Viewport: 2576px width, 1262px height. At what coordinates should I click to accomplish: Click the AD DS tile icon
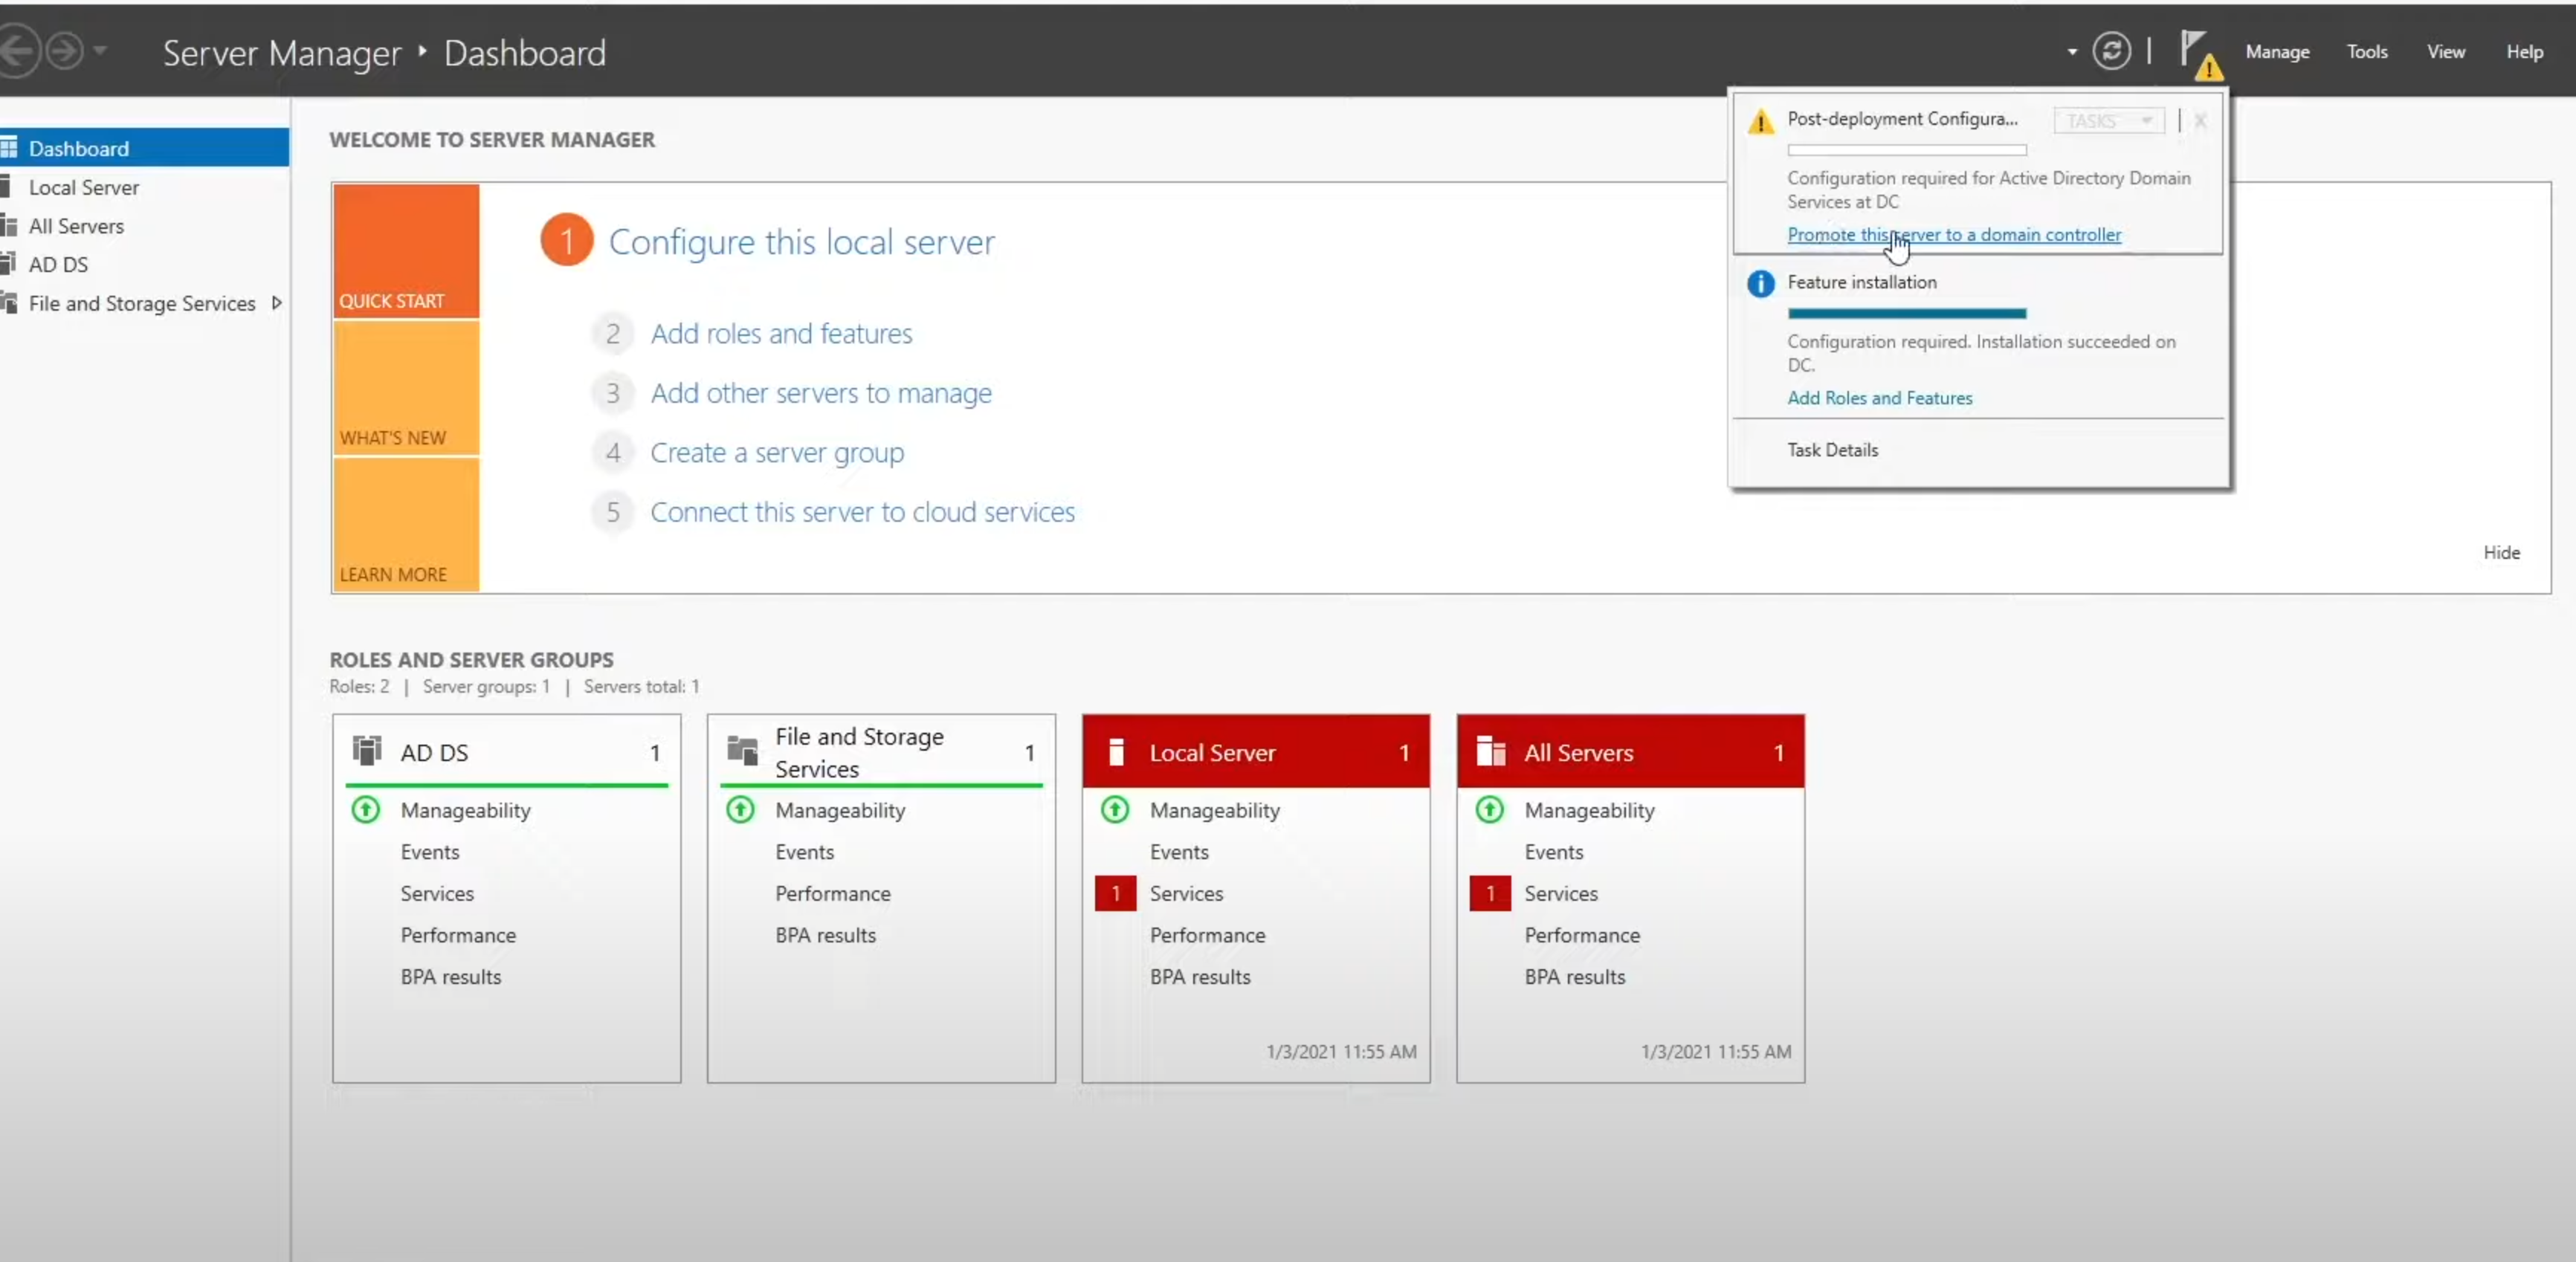pos(367,750)
